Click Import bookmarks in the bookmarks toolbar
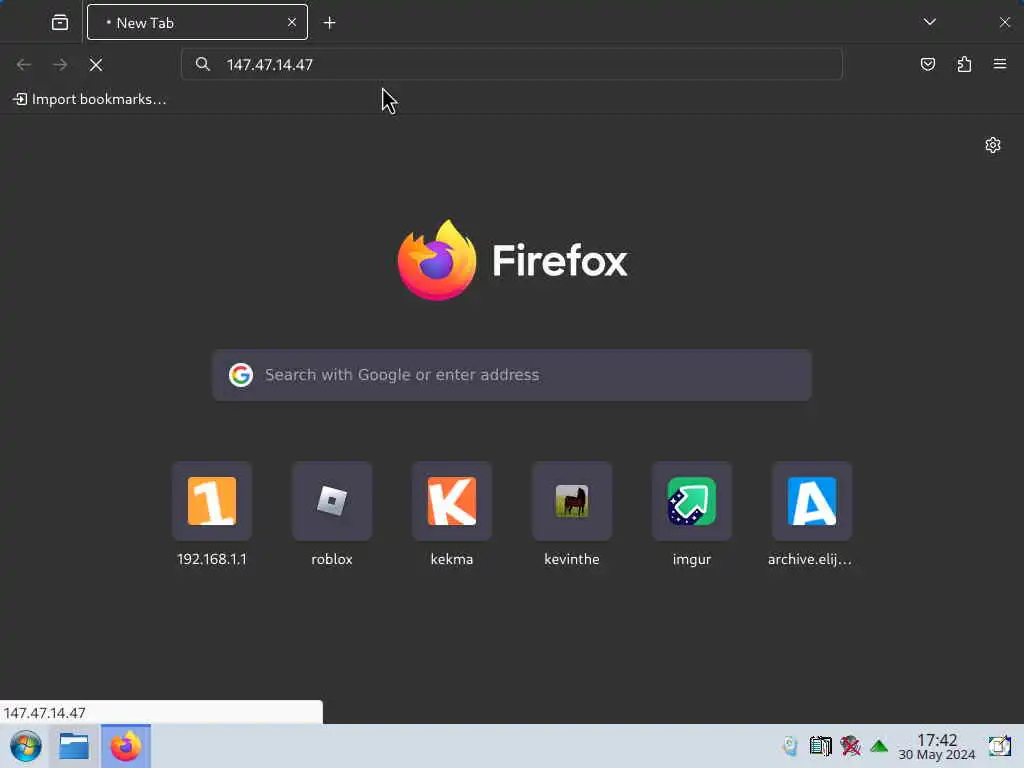Screen dimensions: 1024x768 tap(90, 99)
